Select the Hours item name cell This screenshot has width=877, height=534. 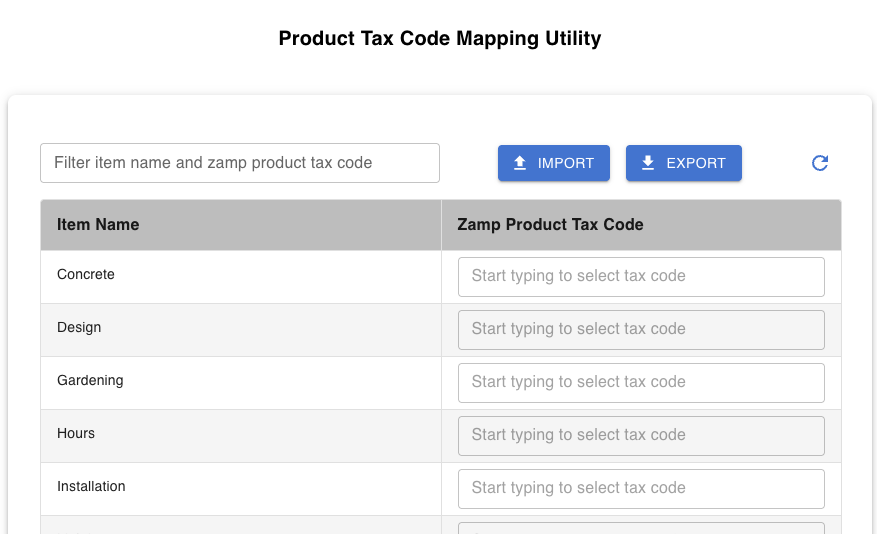(76, 434)
